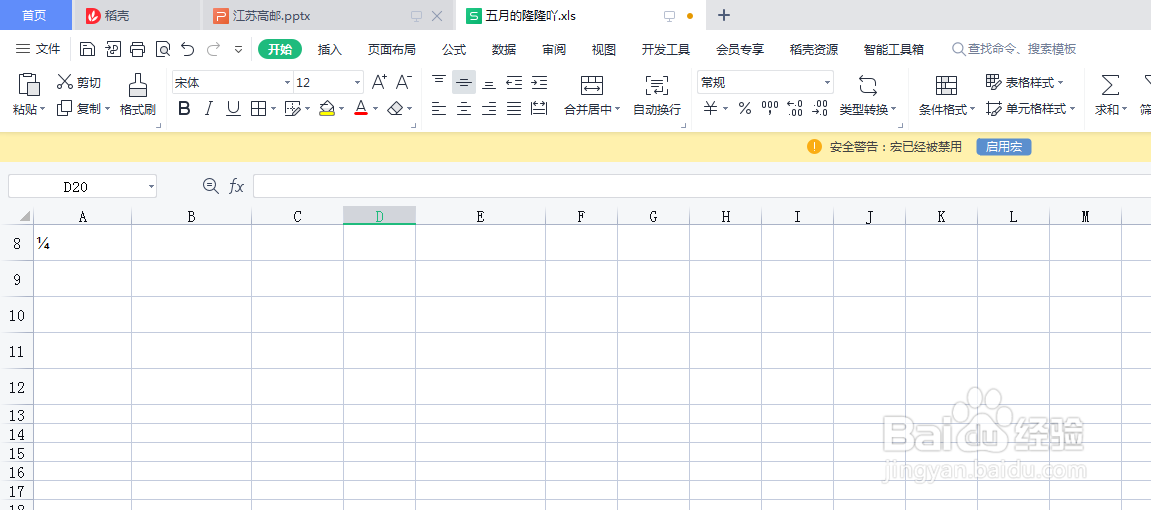
Task: Expand the Name Box dropdown D20
Action: pos(151,187)
